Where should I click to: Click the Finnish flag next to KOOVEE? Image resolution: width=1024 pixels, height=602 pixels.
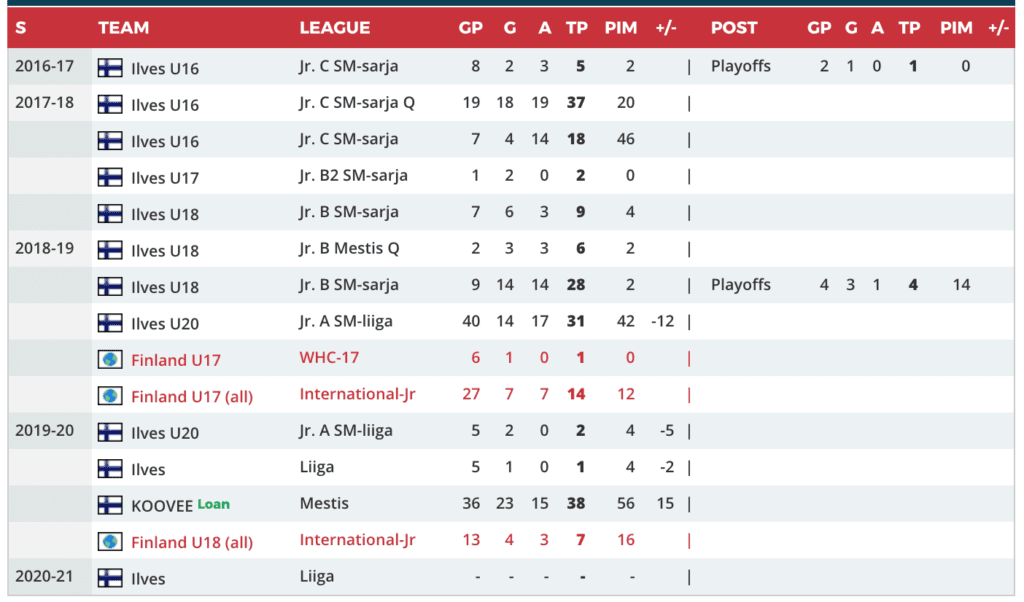coord(110,505)
